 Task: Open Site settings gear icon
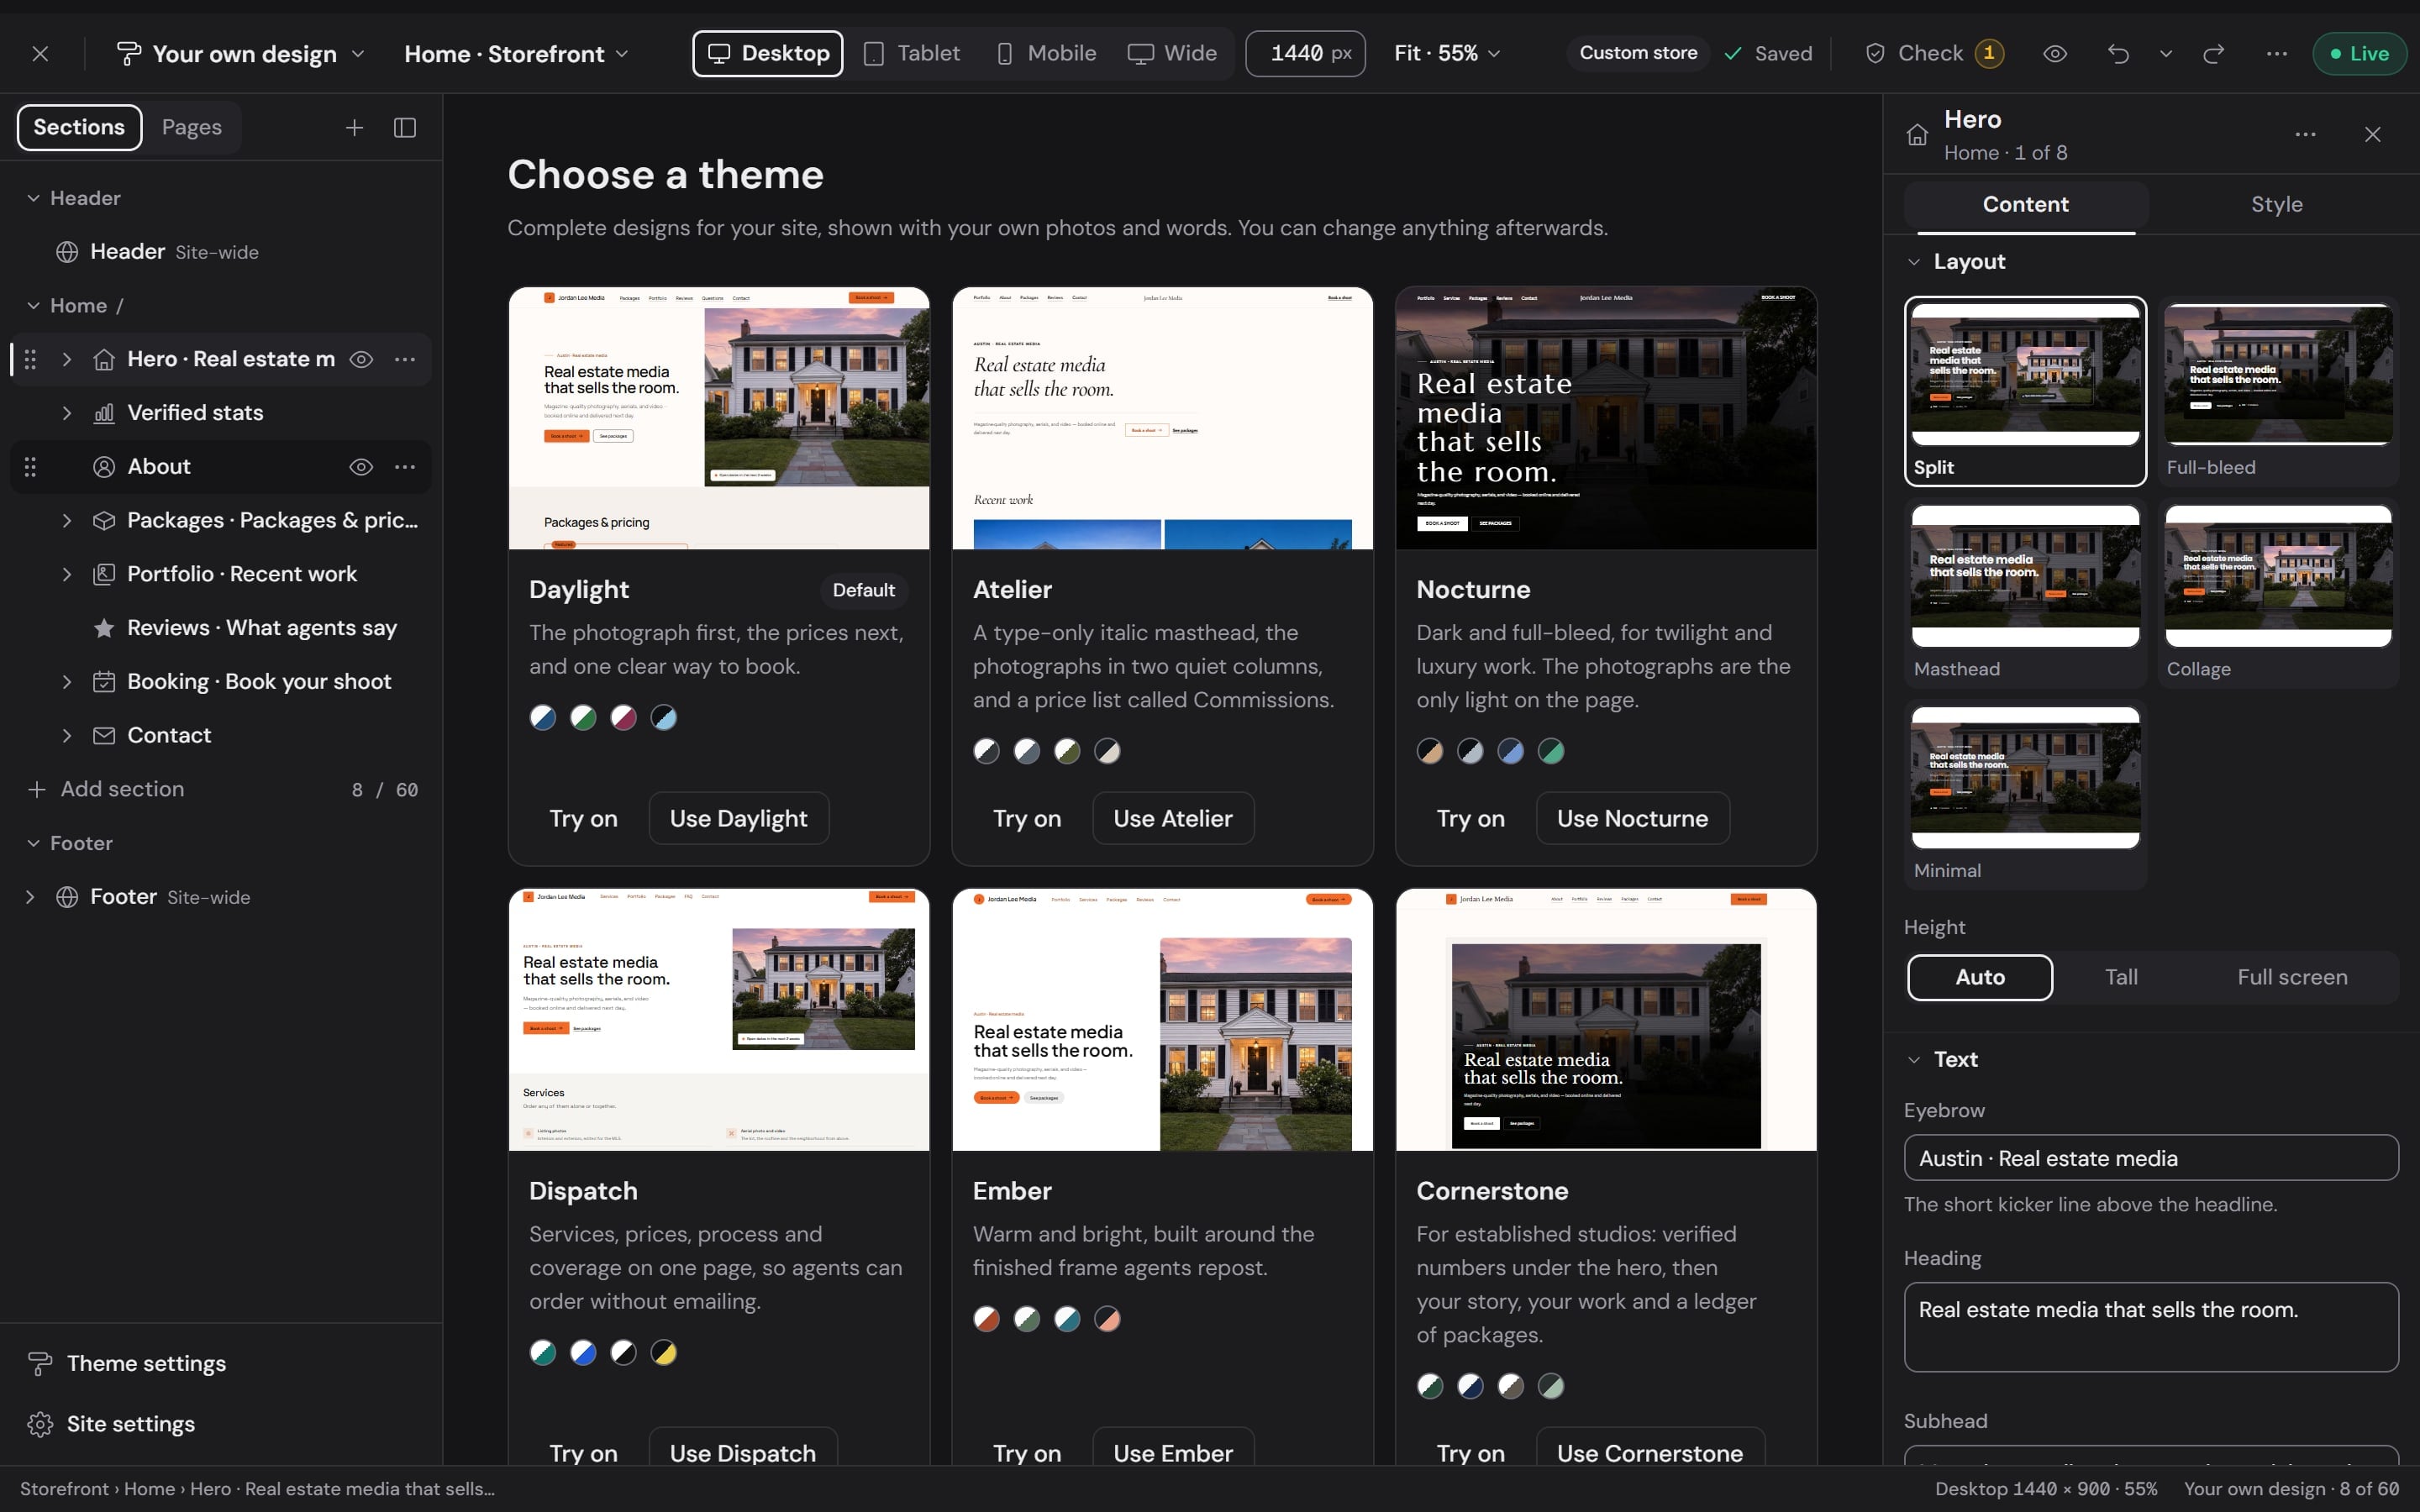40,1424
